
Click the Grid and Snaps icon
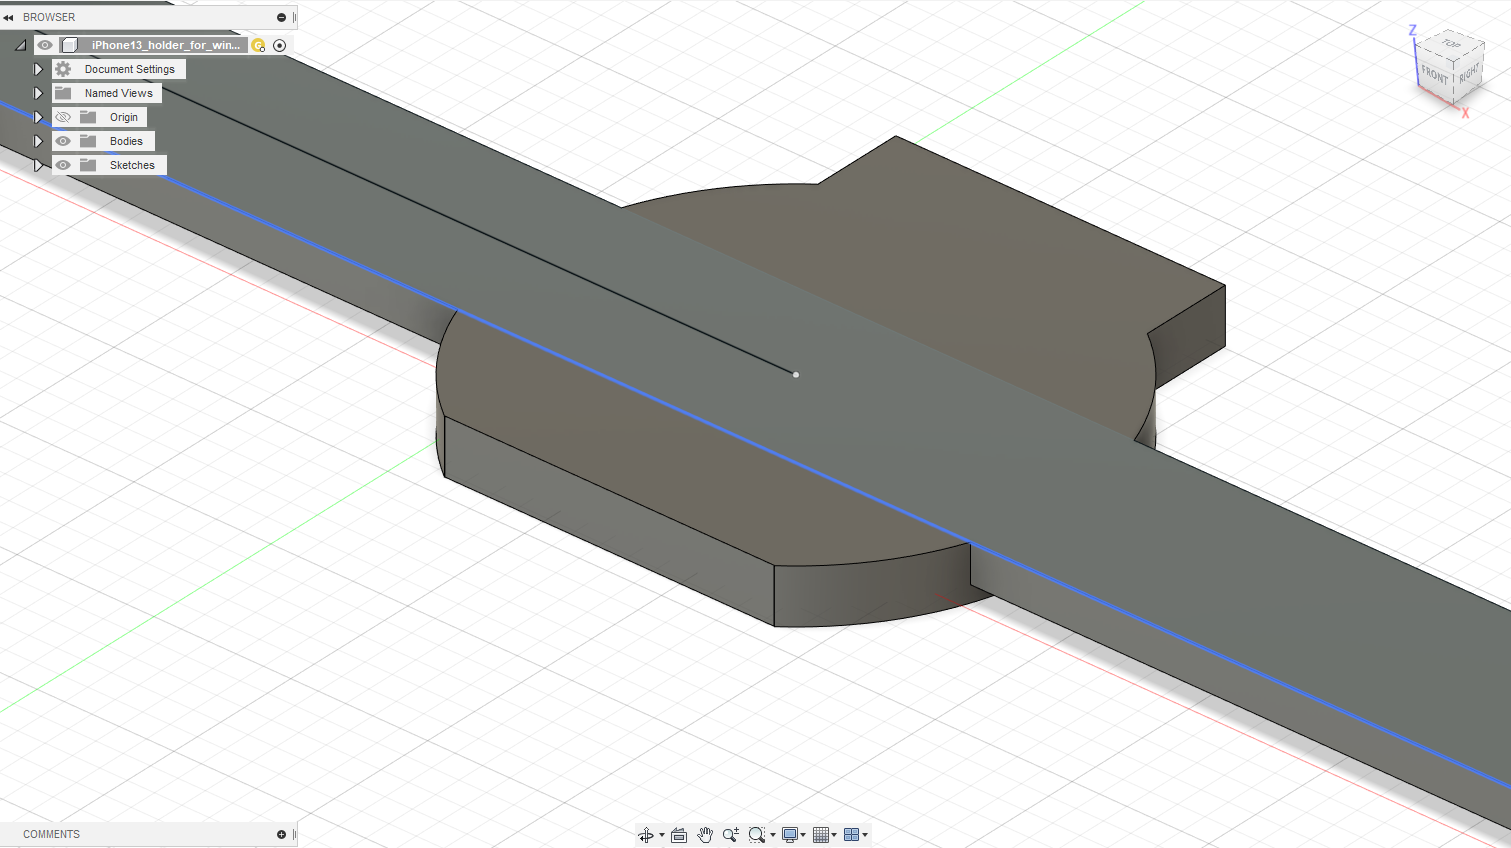[x=821, y=835]
